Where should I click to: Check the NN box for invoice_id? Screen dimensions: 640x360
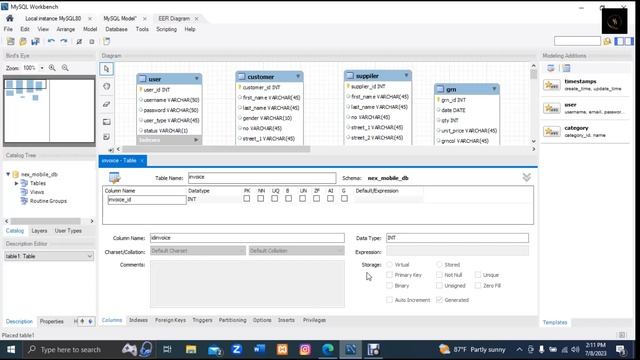(260, 199)
